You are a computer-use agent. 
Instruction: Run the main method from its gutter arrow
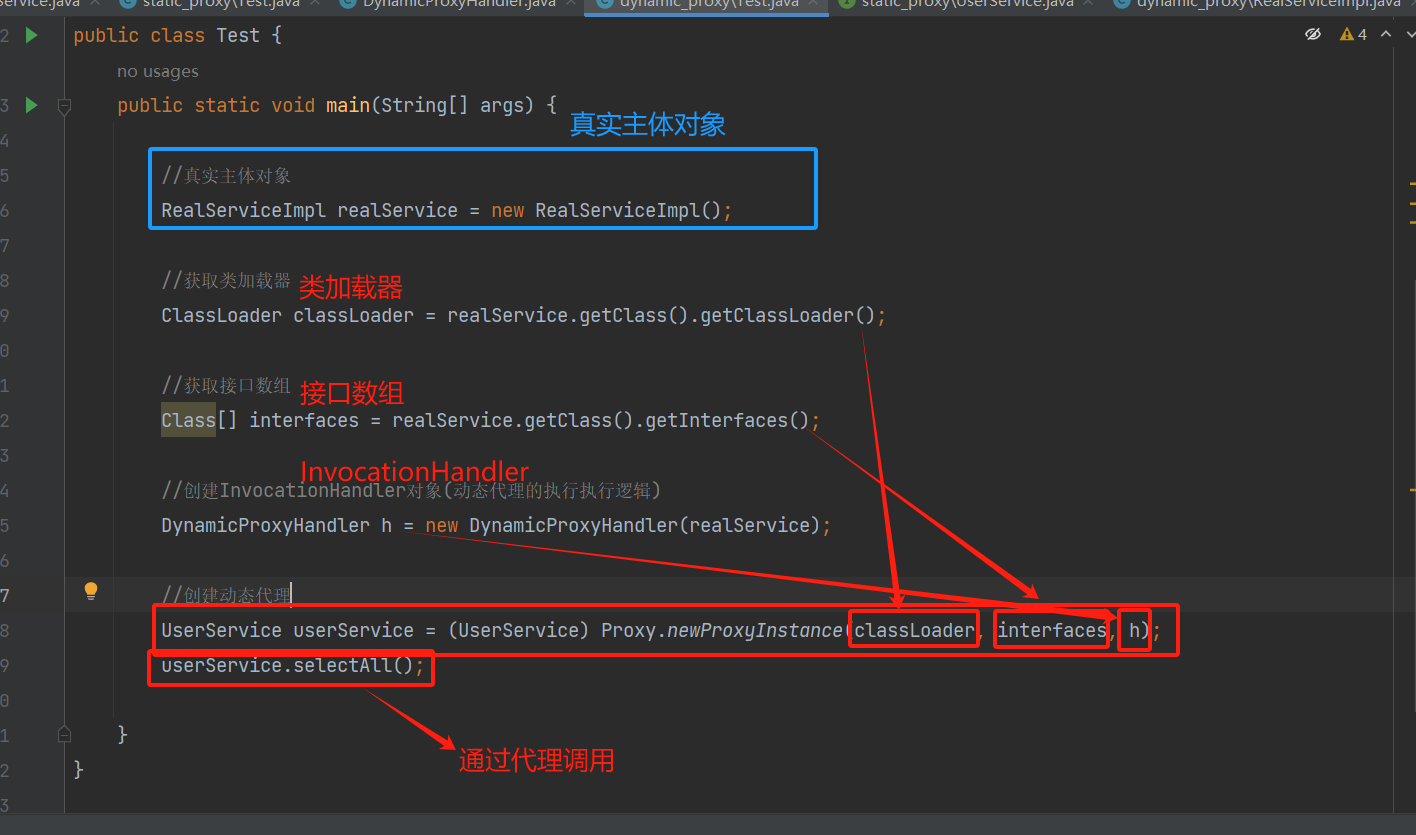pyautogui.click(x=31, y=104)
